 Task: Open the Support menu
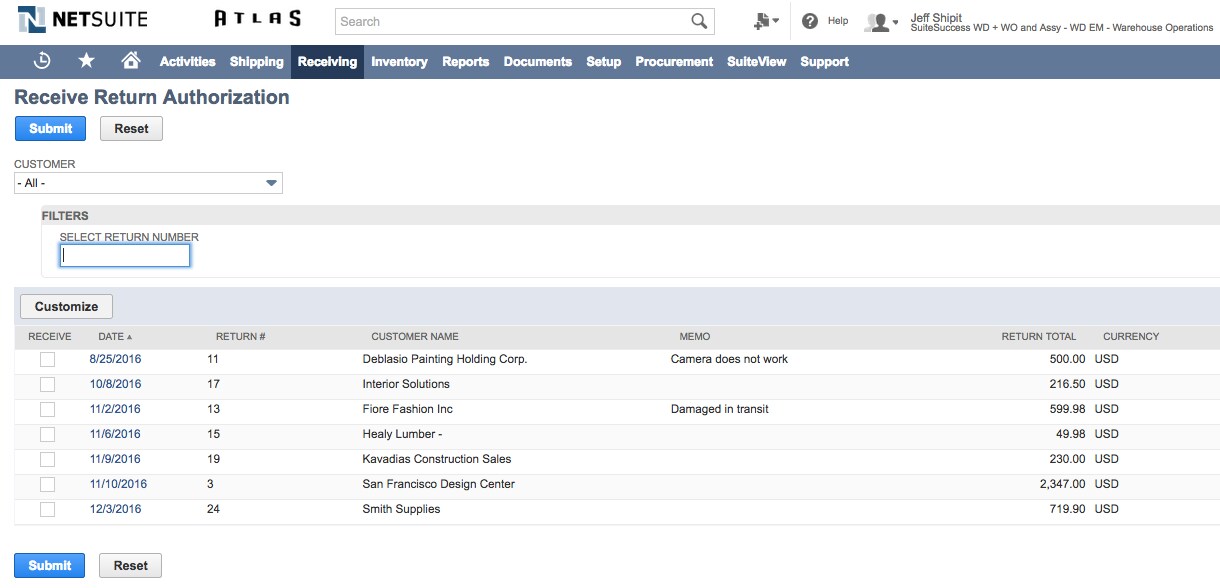(825, 61)
